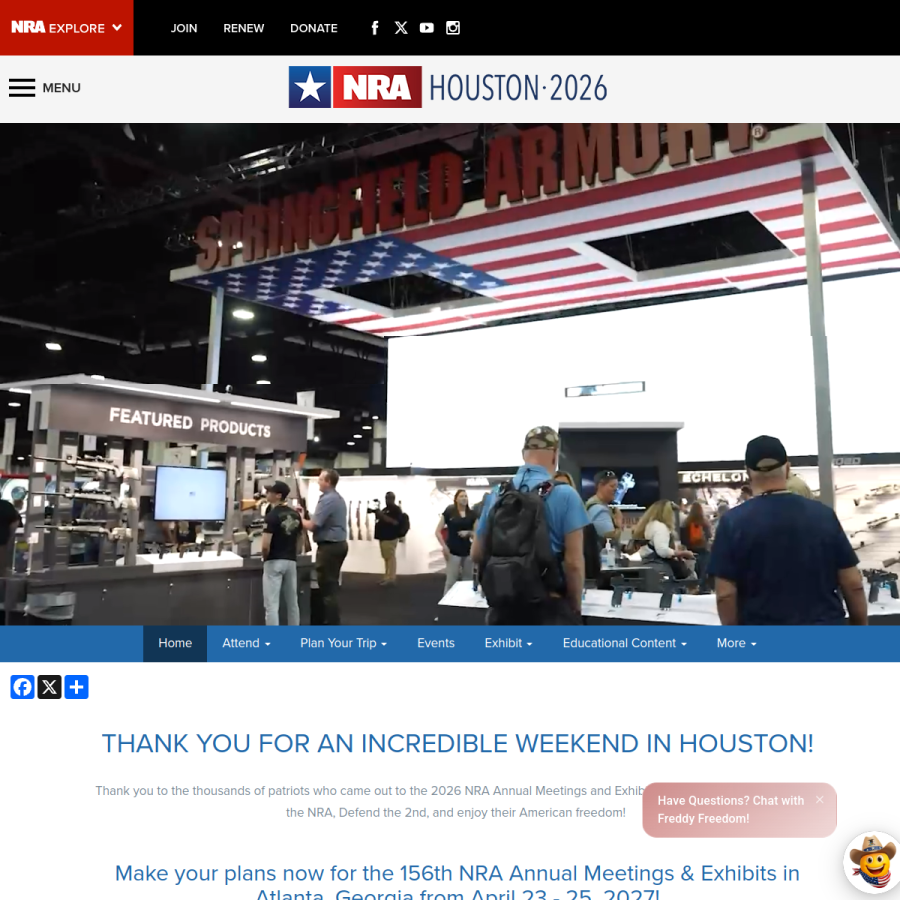
Task: Expand the More dropdown menu
Action: click(x=736, y=643)
